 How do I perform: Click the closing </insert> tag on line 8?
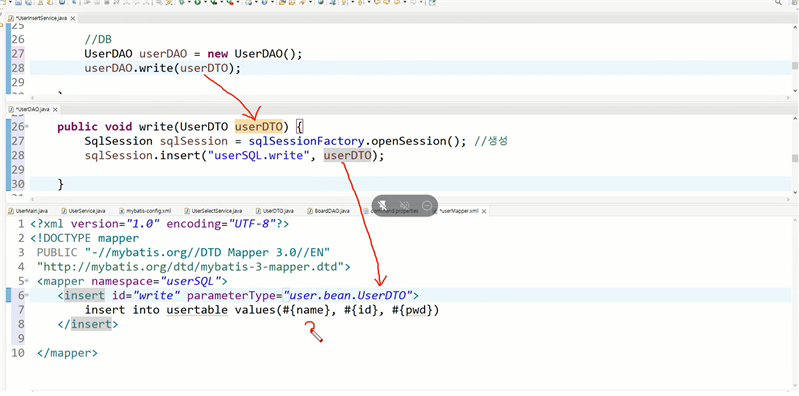(x=88, y=324)
